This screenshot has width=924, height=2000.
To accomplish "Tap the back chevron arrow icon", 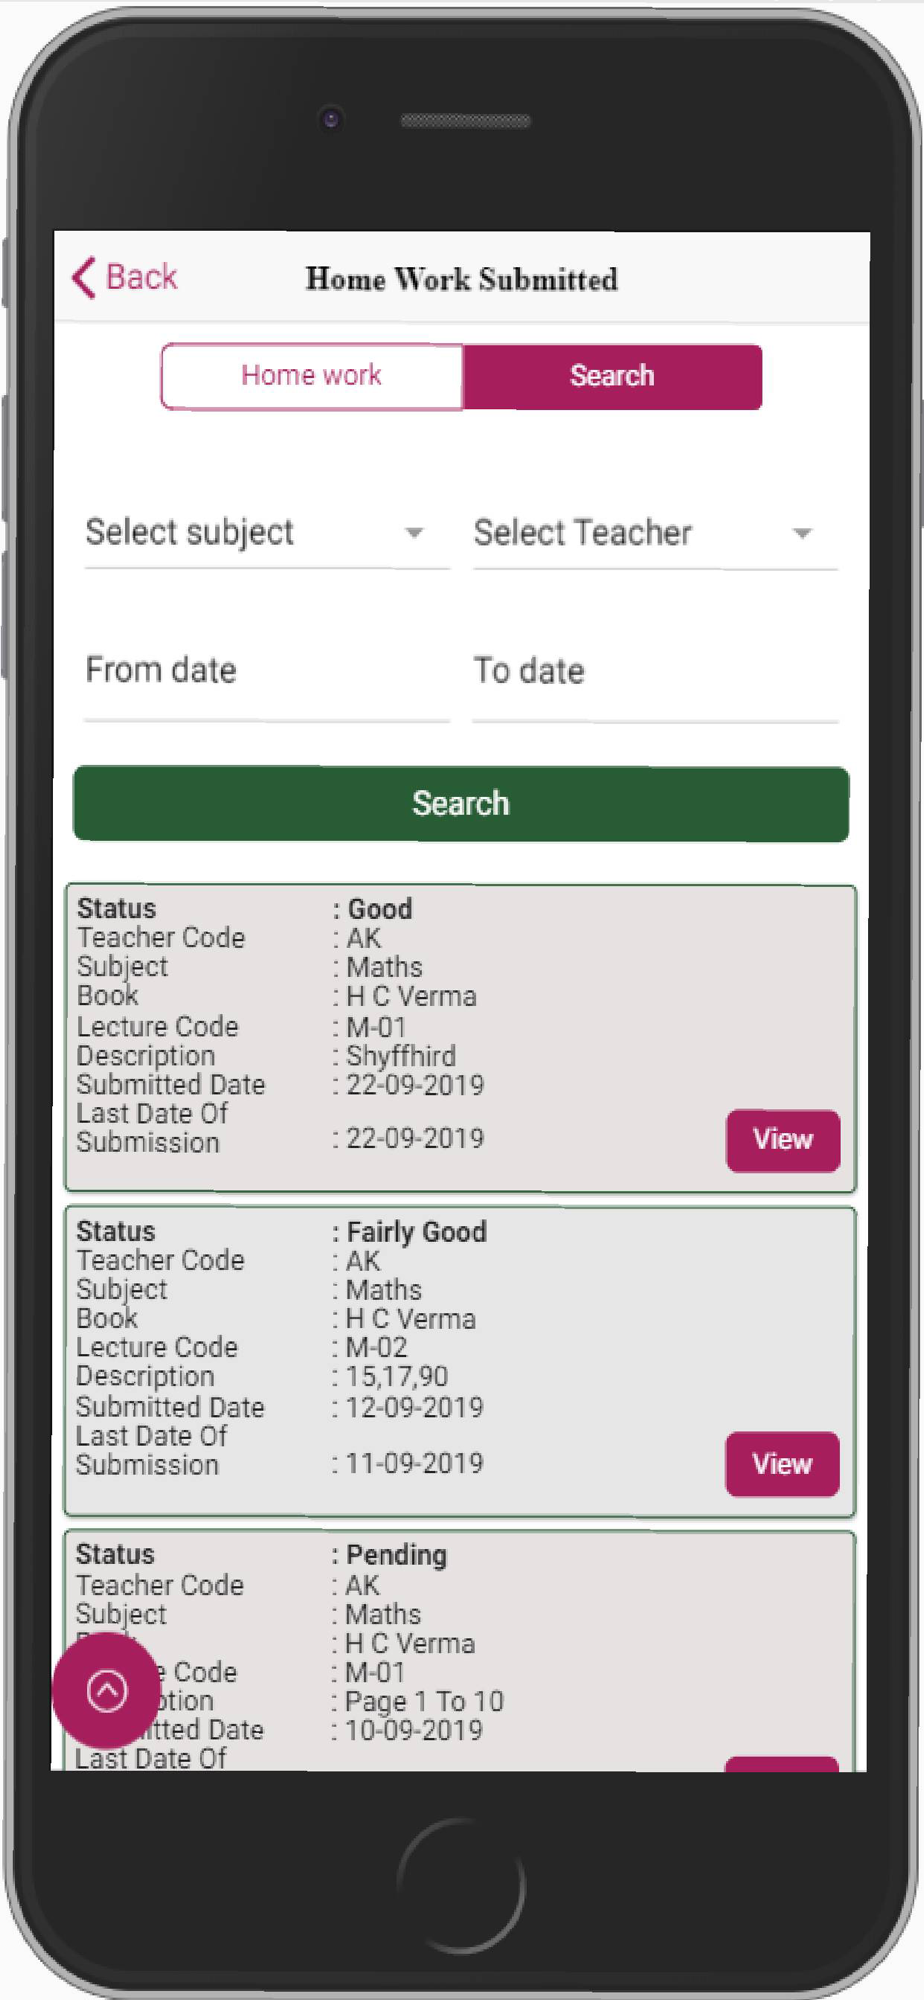I will [84, 277].
